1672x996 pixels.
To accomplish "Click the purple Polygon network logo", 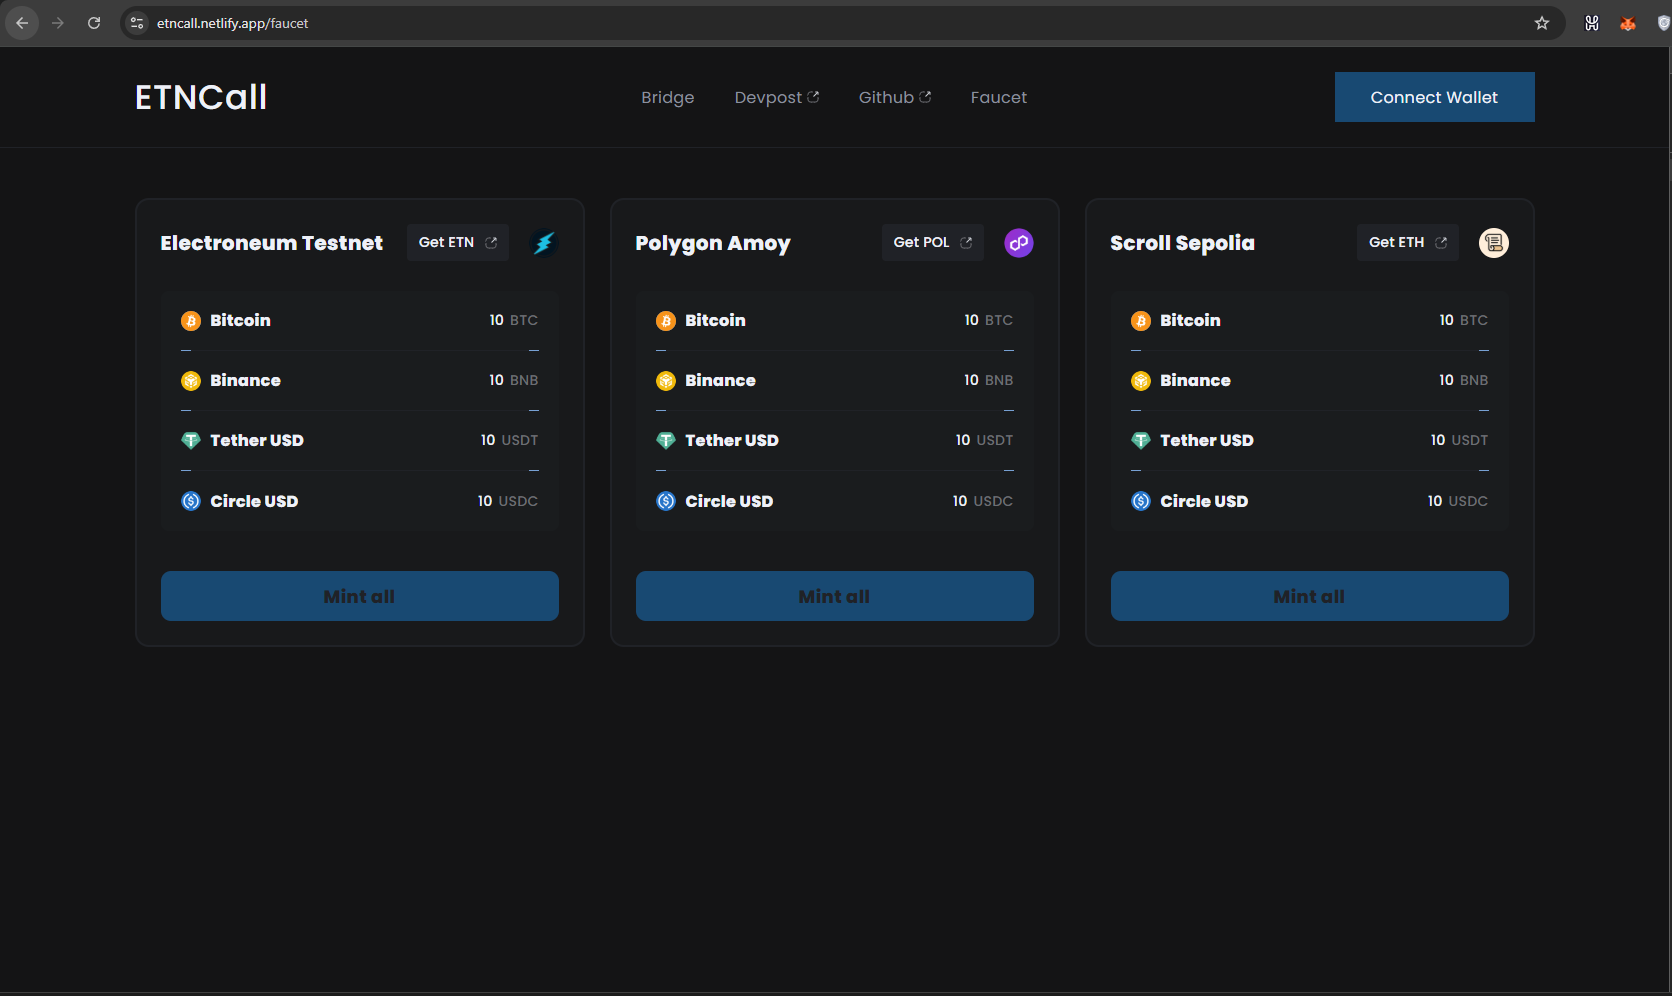I will 1019,243.
